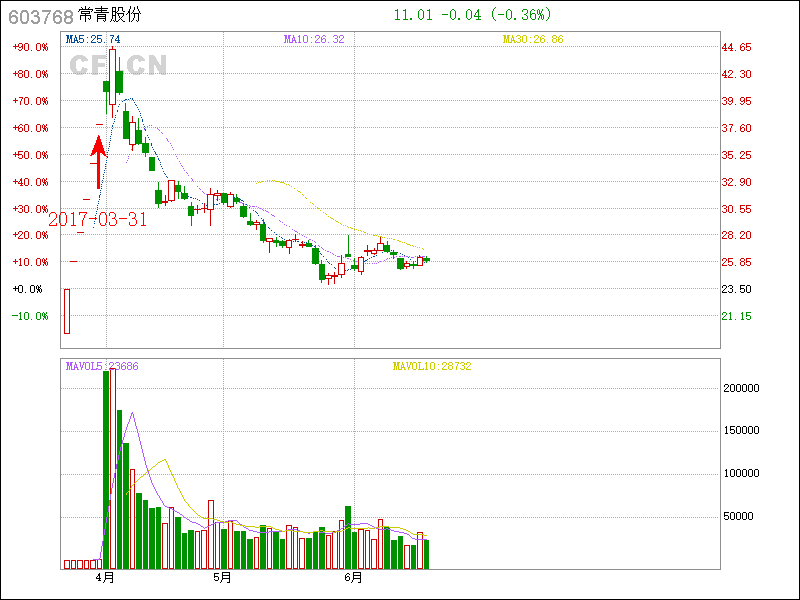Click the 6月 label on the time axis
This screenshot has height=600, width=800.
tap(352, 578)
